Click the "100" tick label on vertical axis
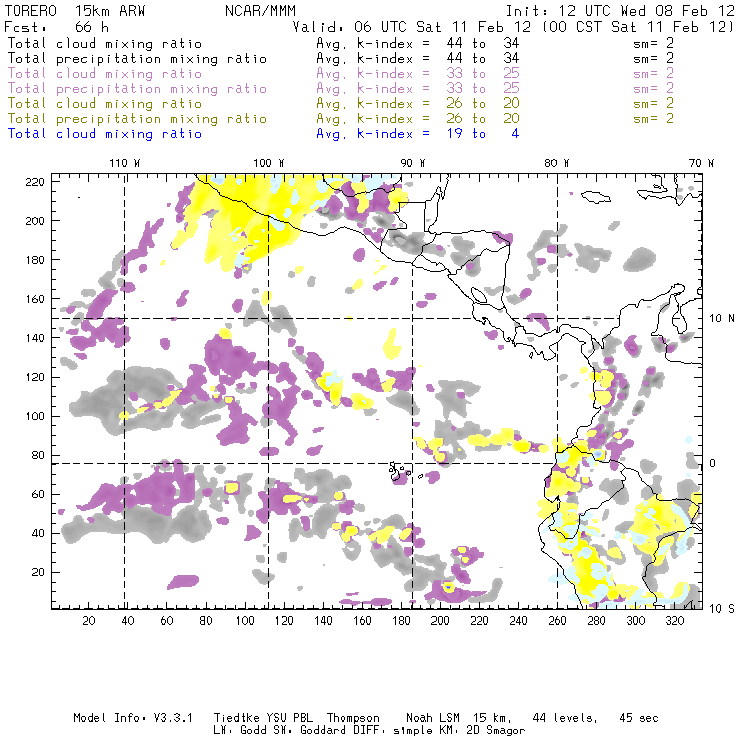This screenshot has width=740, height=740. pos(34,416)
